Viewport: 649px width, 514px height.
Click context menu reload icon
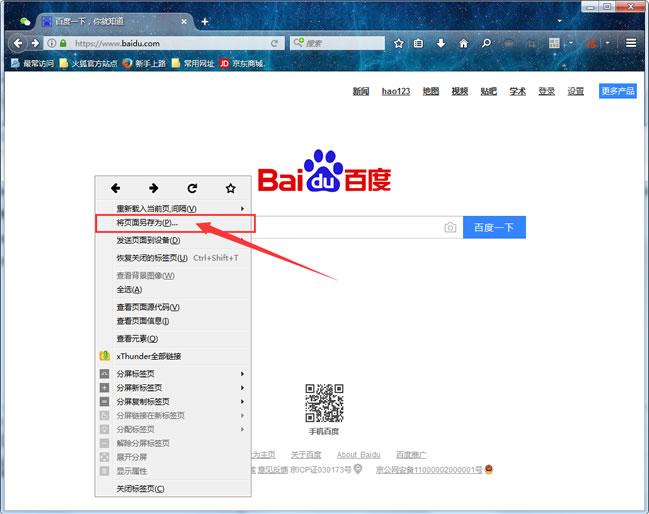coord(192,188)
